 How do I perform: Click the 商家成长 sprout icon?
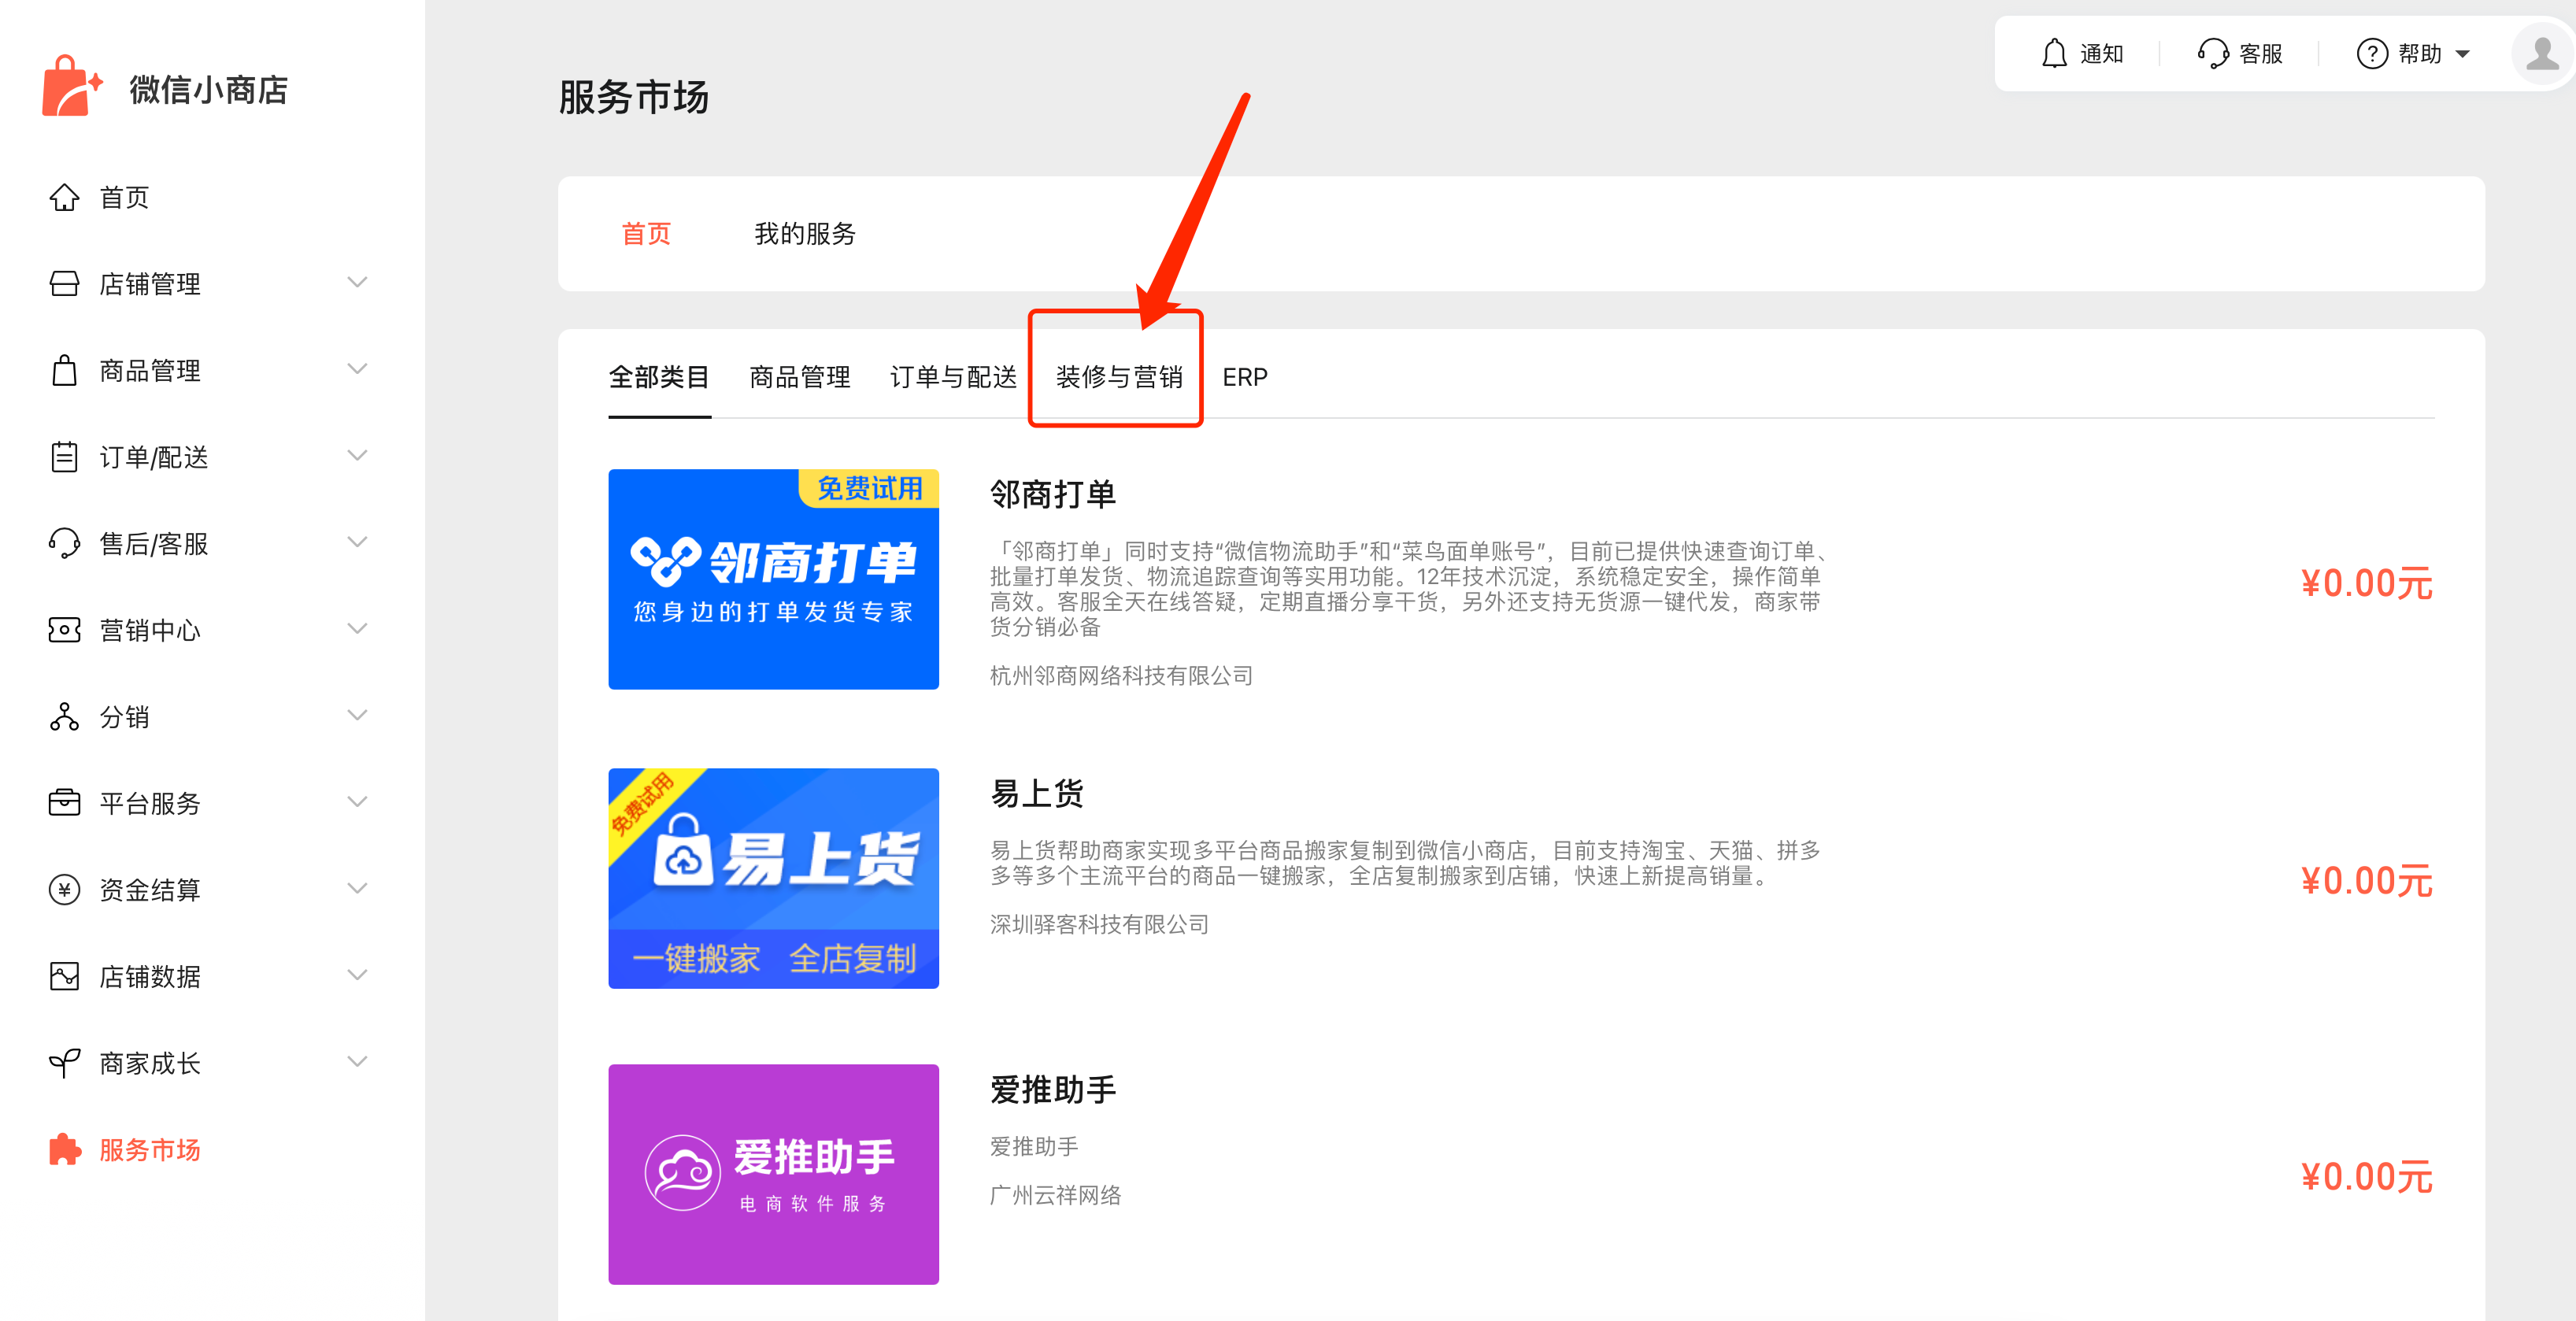tap(64, 1062)
